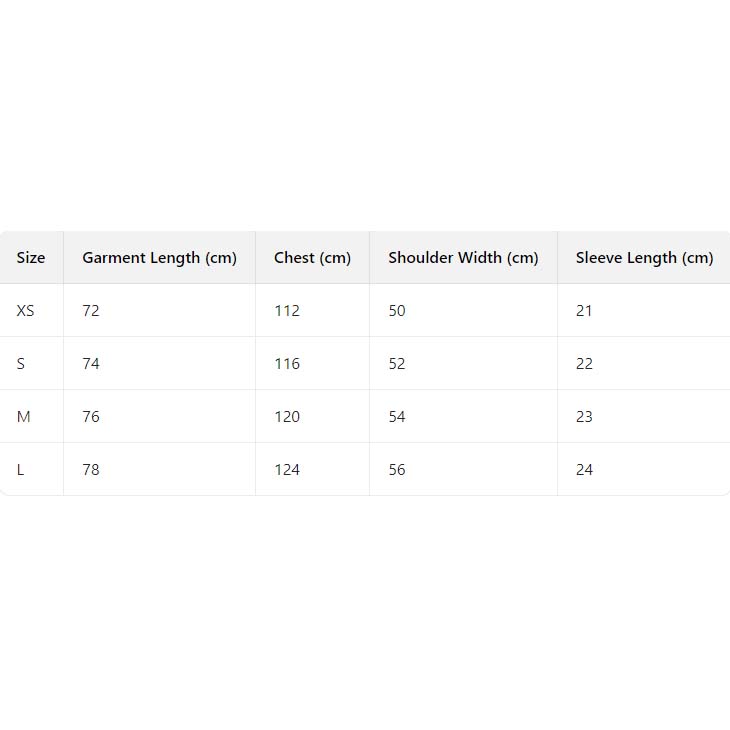Select chest value 116
The height and width of the screenshot is (730, 730).
tap(287, 364)
